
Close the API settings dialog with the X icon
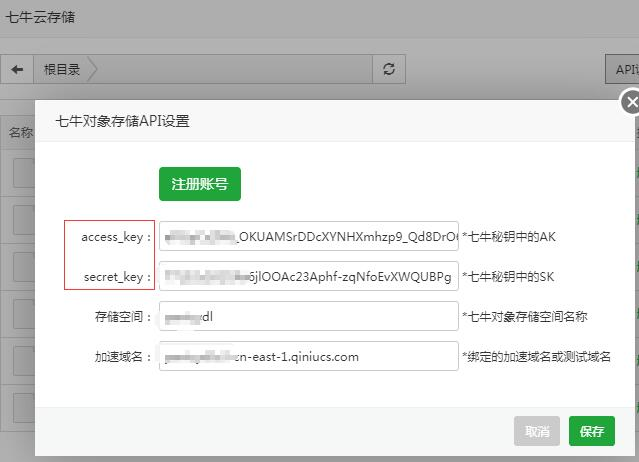point(630,102)
